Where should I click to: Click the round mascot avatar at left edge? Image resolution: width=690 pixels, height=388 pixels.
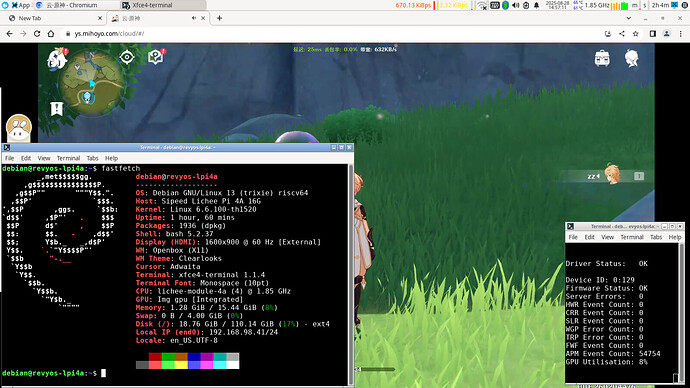18,128
